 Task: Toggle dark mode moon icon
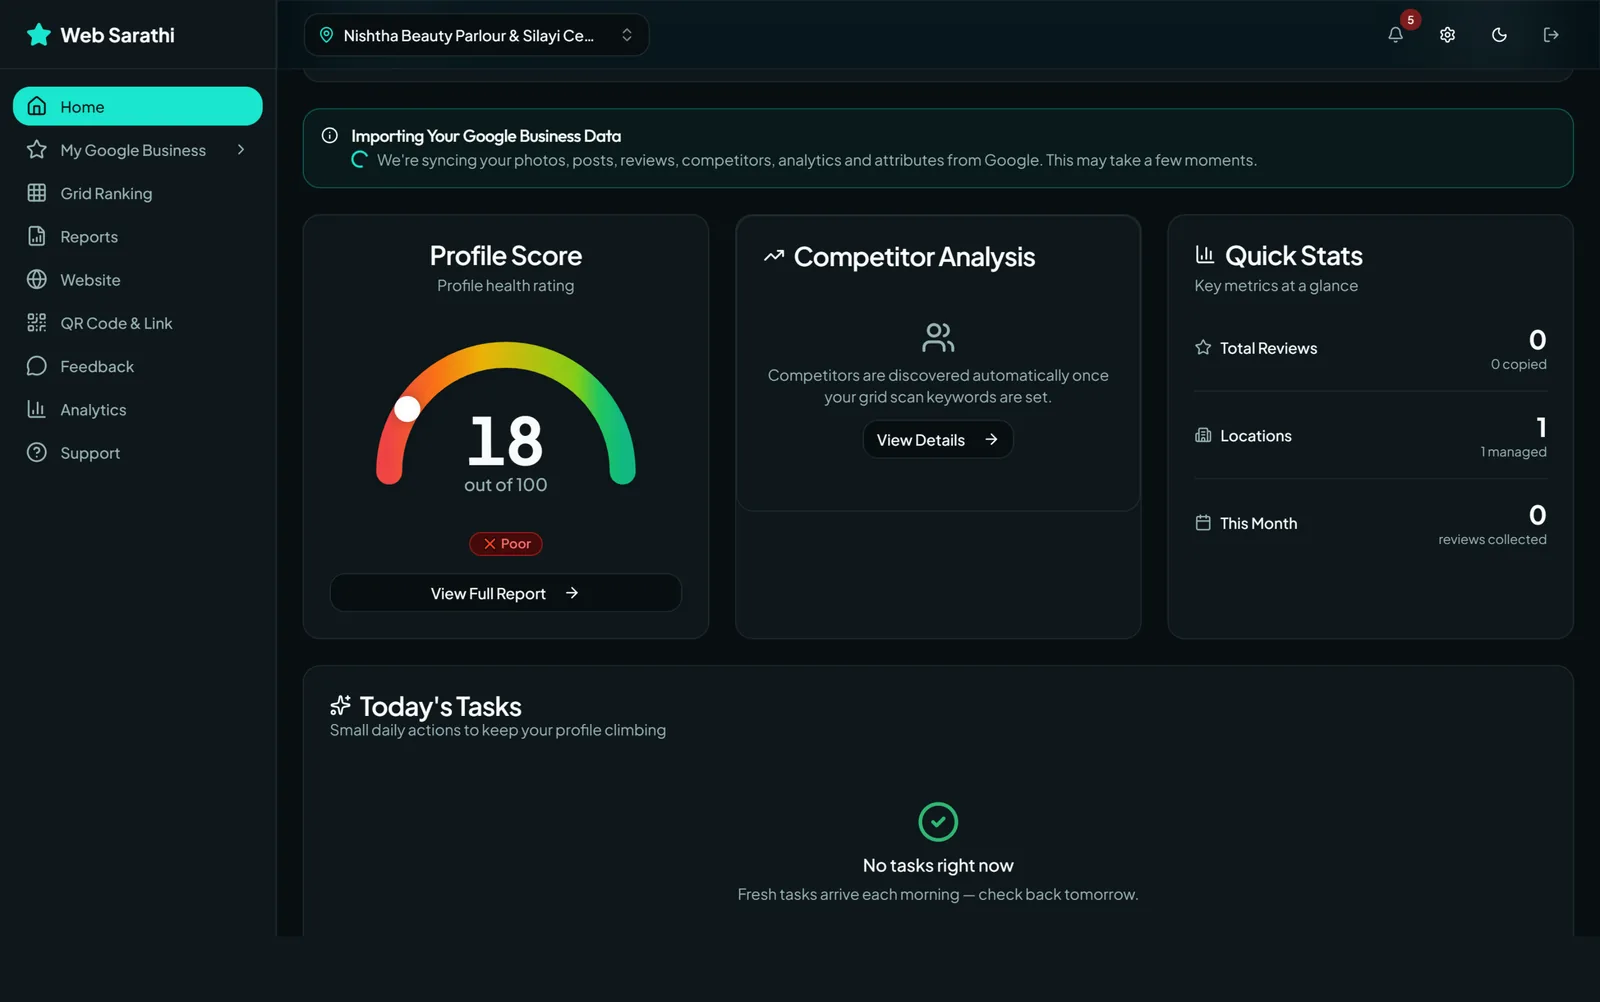pos(1499,35)
